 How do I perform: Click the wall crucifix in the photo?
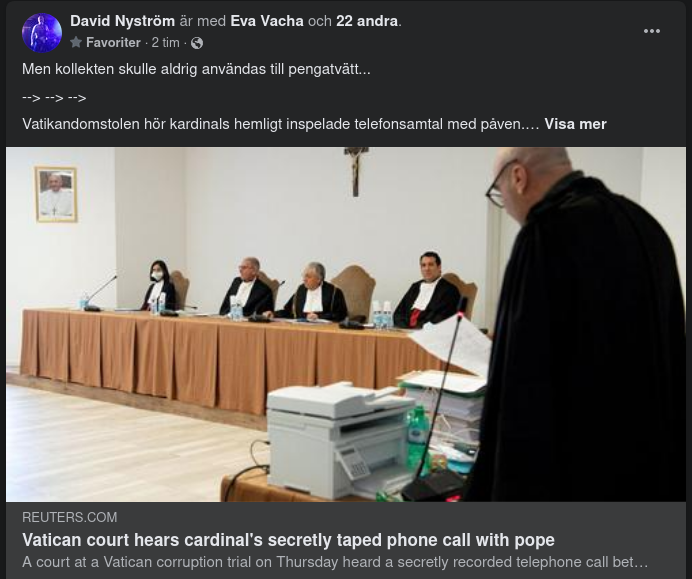tap(356, 172)
